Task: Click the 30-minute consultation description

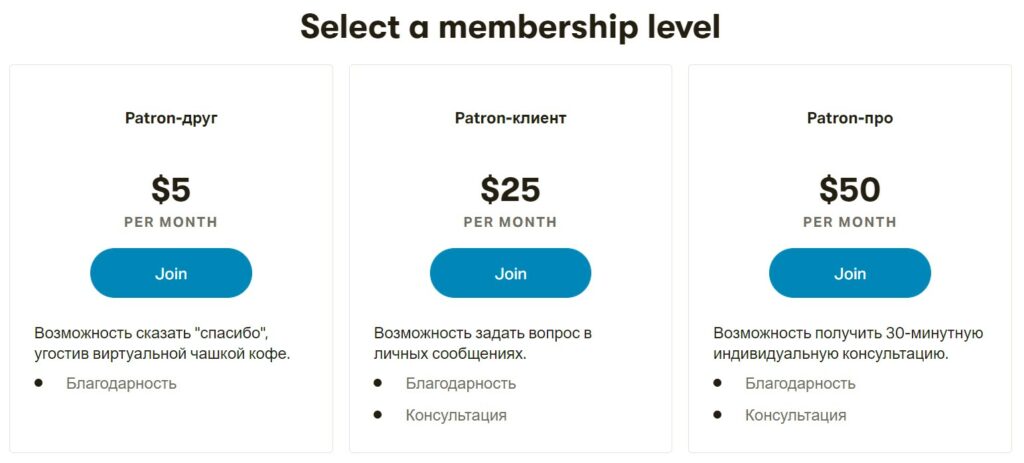Action: [848, 344]
